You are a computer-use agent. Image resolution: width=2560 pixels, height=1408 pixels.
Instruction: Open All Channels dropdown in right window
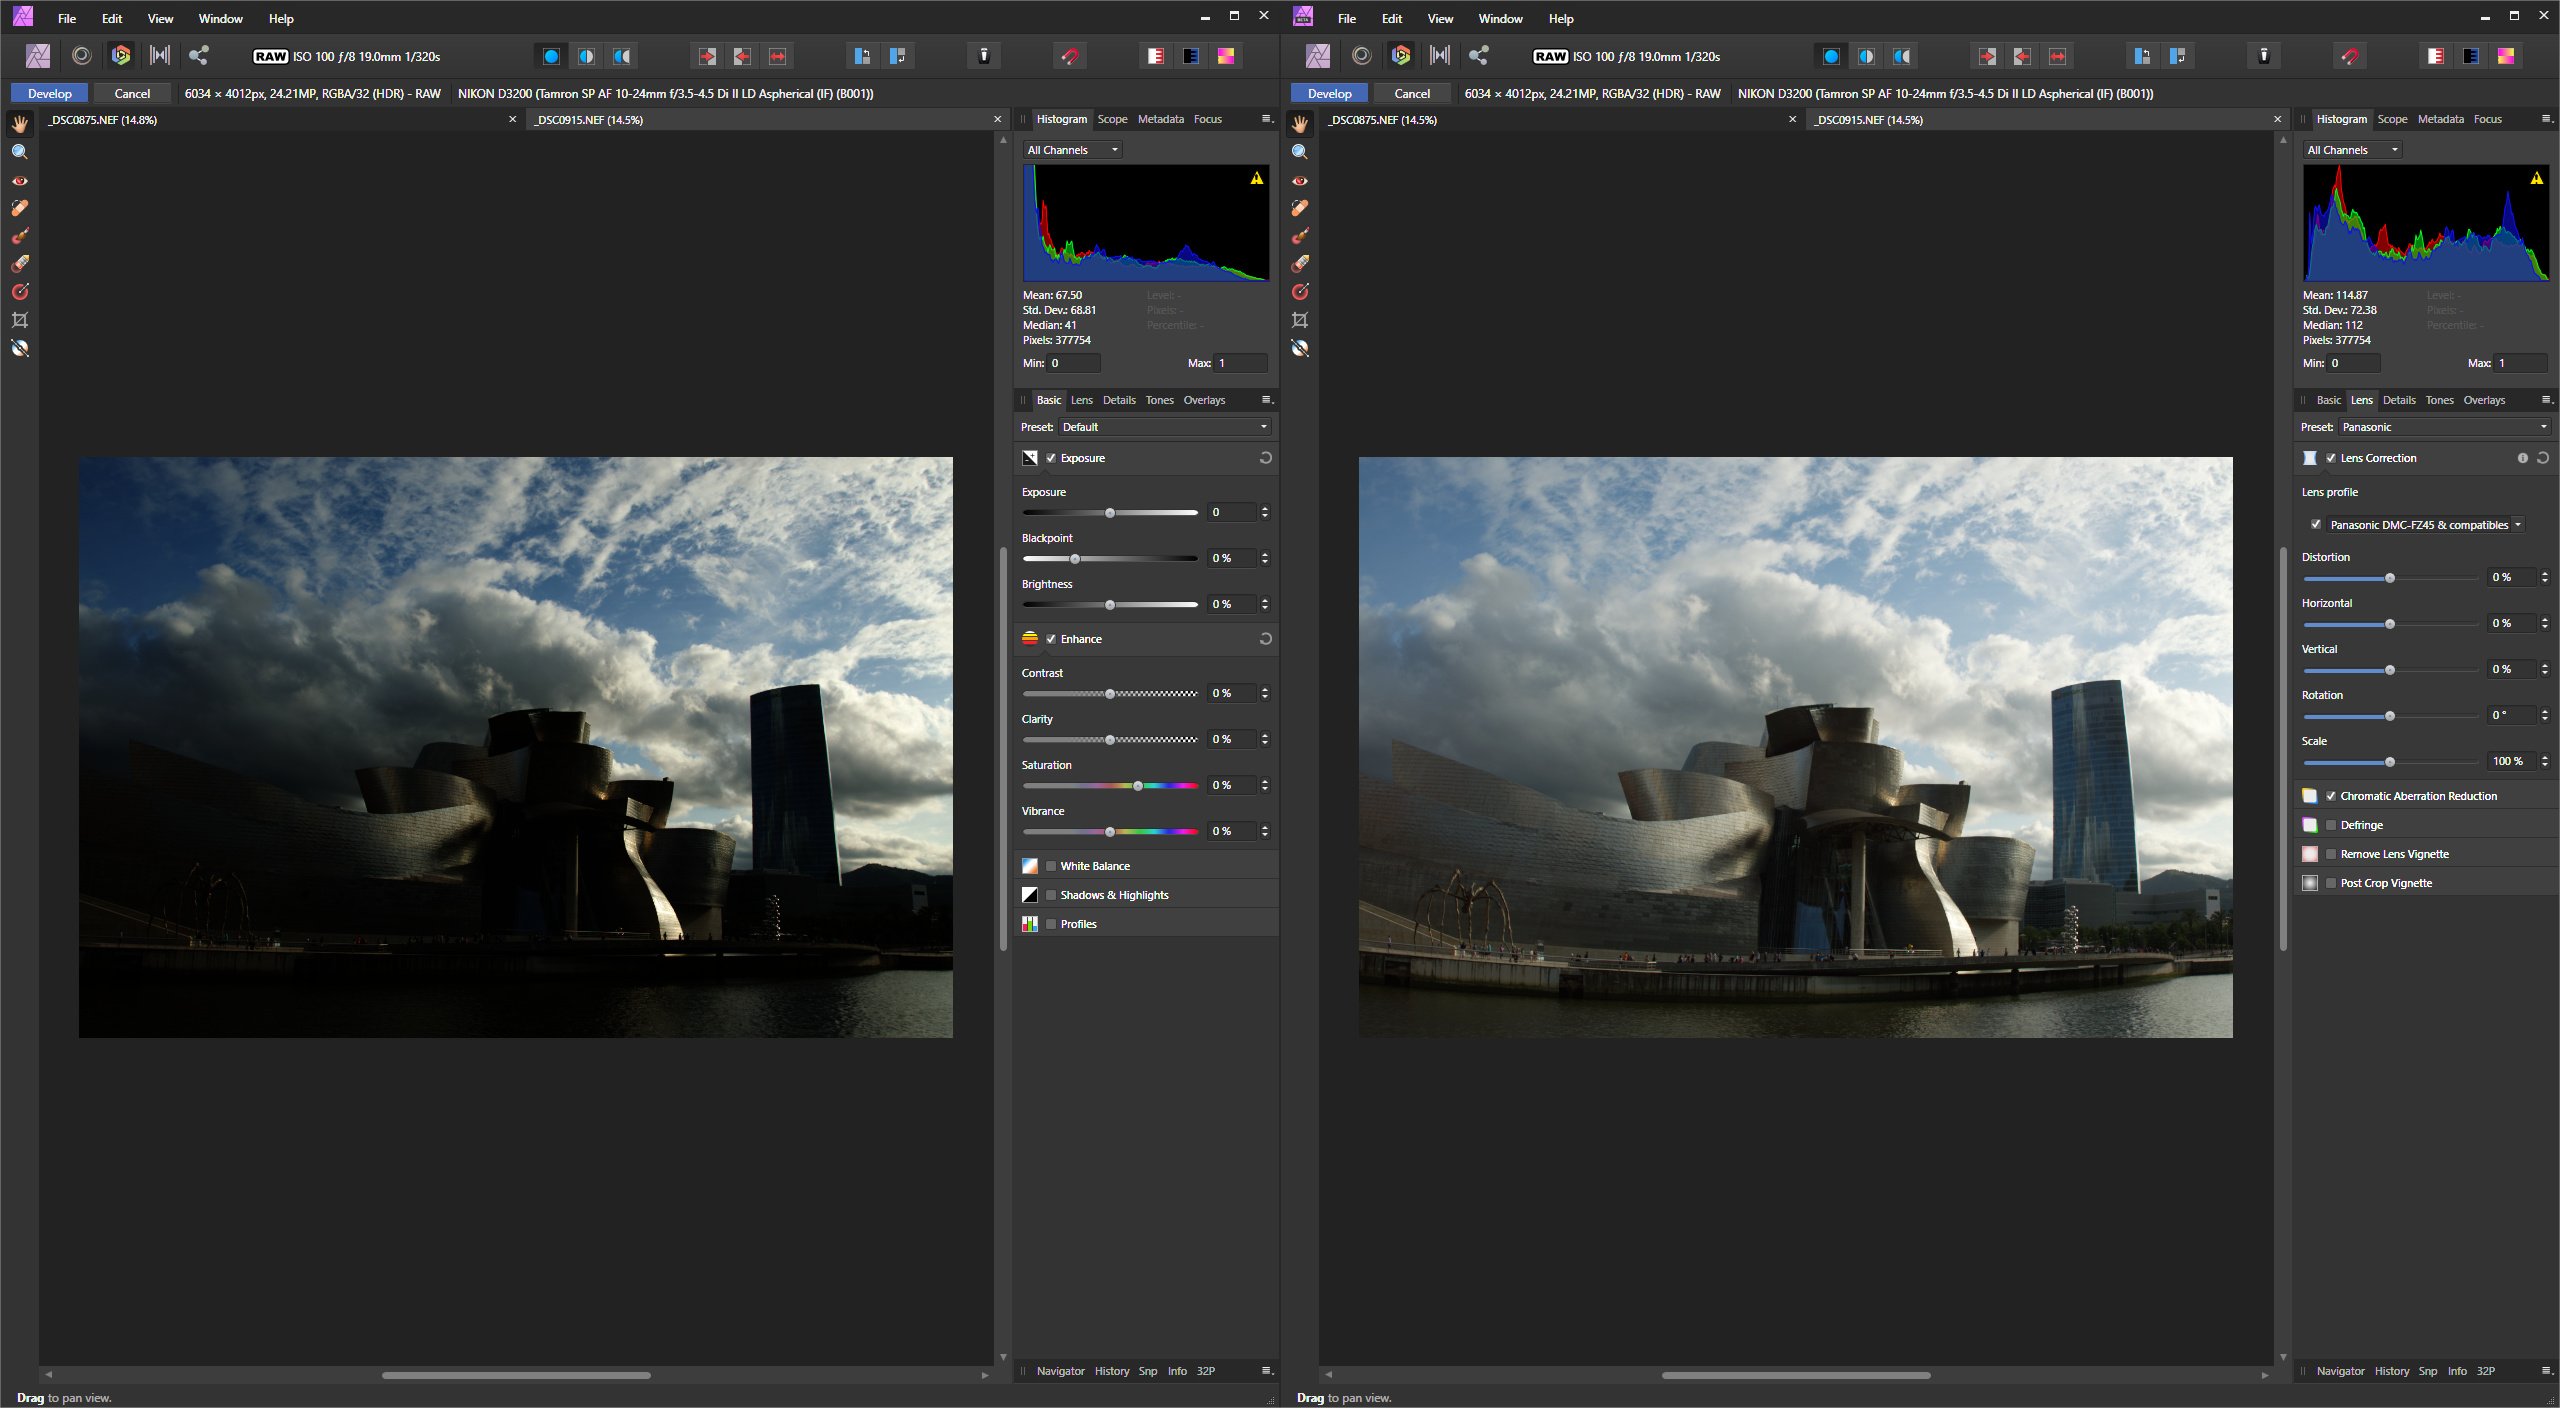(x=2352, y=150)
